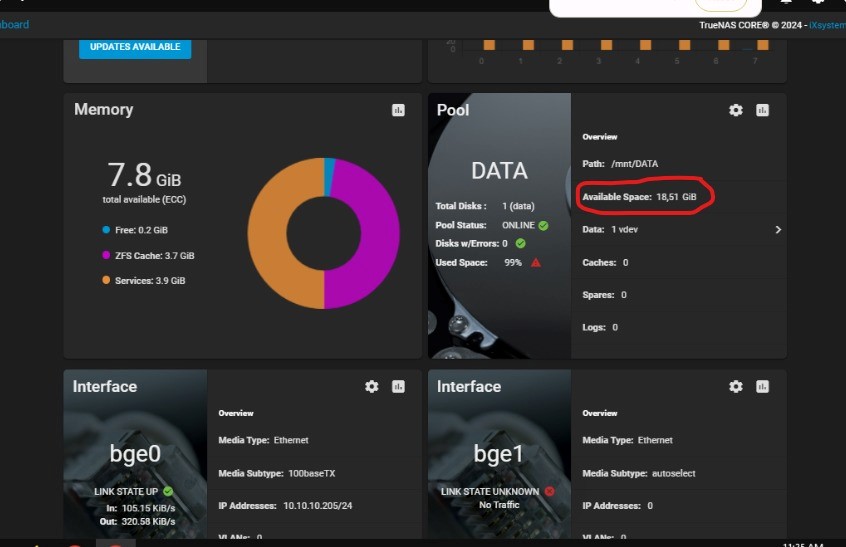Click purple ZFS Cache segment in donut chart
Screen dimensions: 846x547
click(x=370, y=230)
